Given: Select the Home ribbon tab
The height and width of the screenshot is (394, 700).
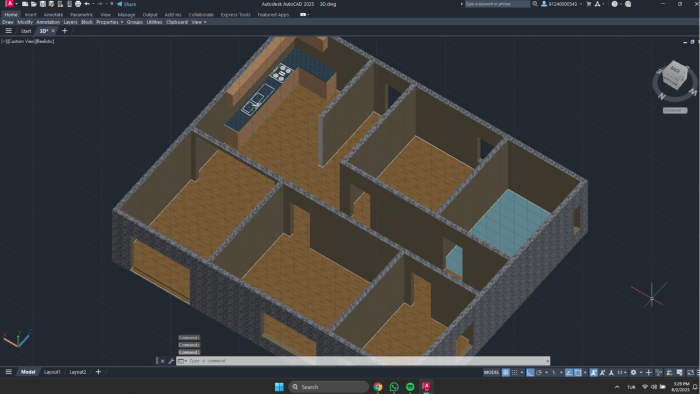Looking at the screenshot, I should [11, 15].
